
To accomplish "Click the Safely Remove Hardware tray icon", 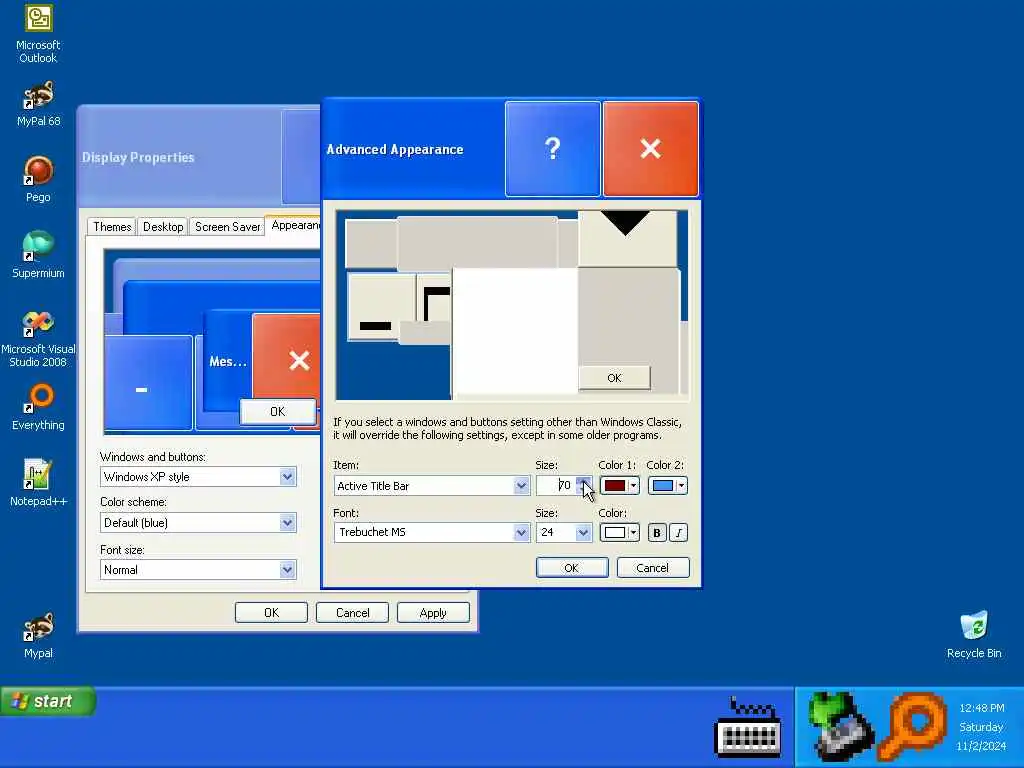I will 839,726.
